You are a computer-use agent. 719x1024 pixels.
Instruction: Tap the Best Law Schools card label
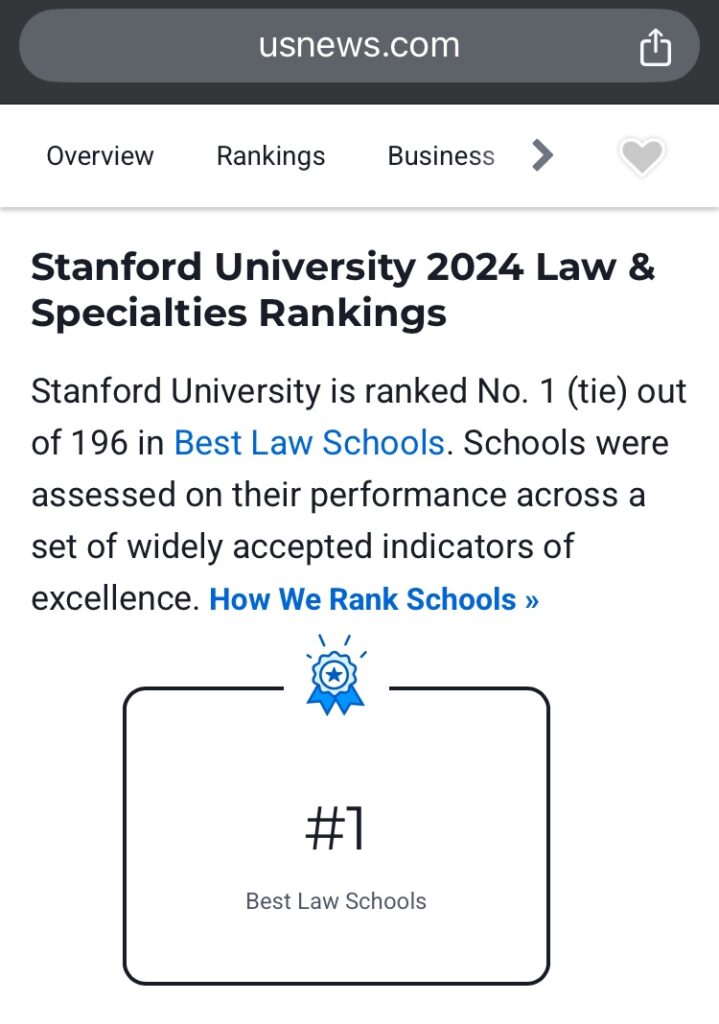pyautogui.click(x=336, y=901)
